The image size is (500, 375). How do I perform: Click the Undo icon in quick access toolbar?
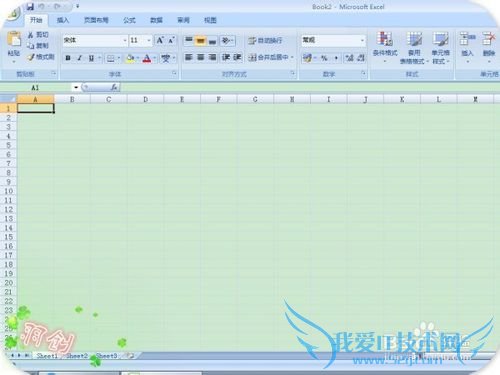coord(42,6)
